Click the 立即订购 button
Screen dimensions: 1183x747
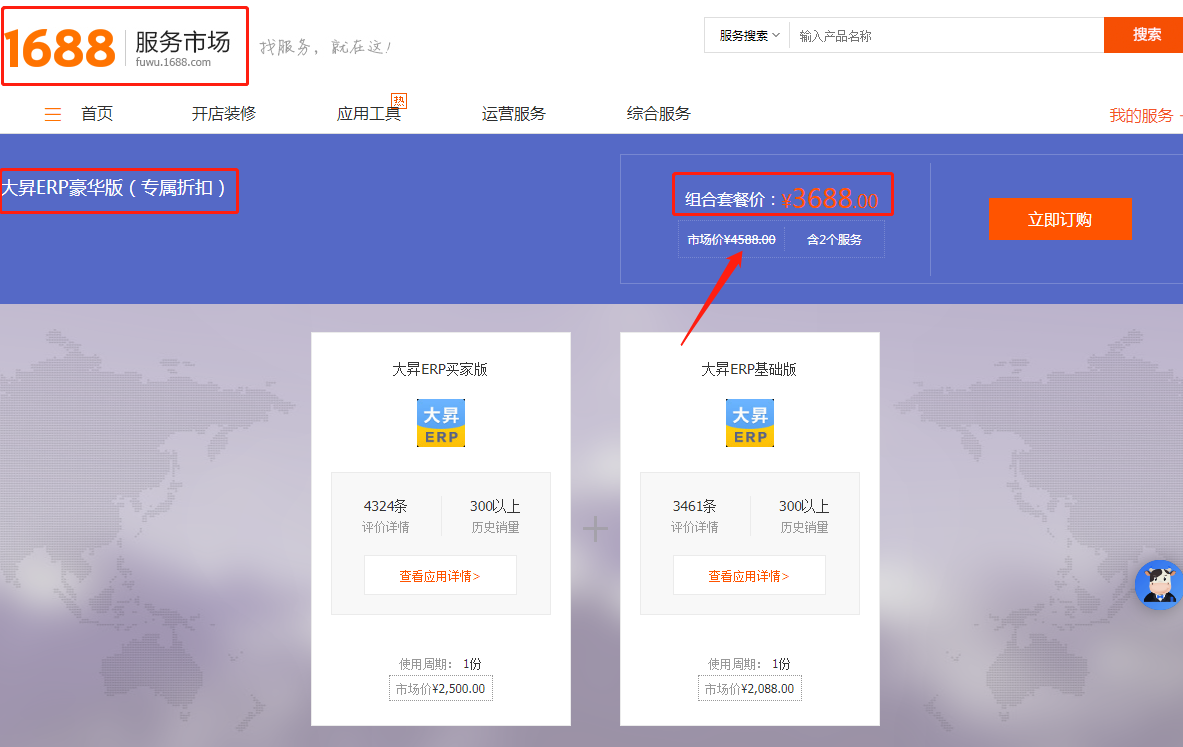1060,219
